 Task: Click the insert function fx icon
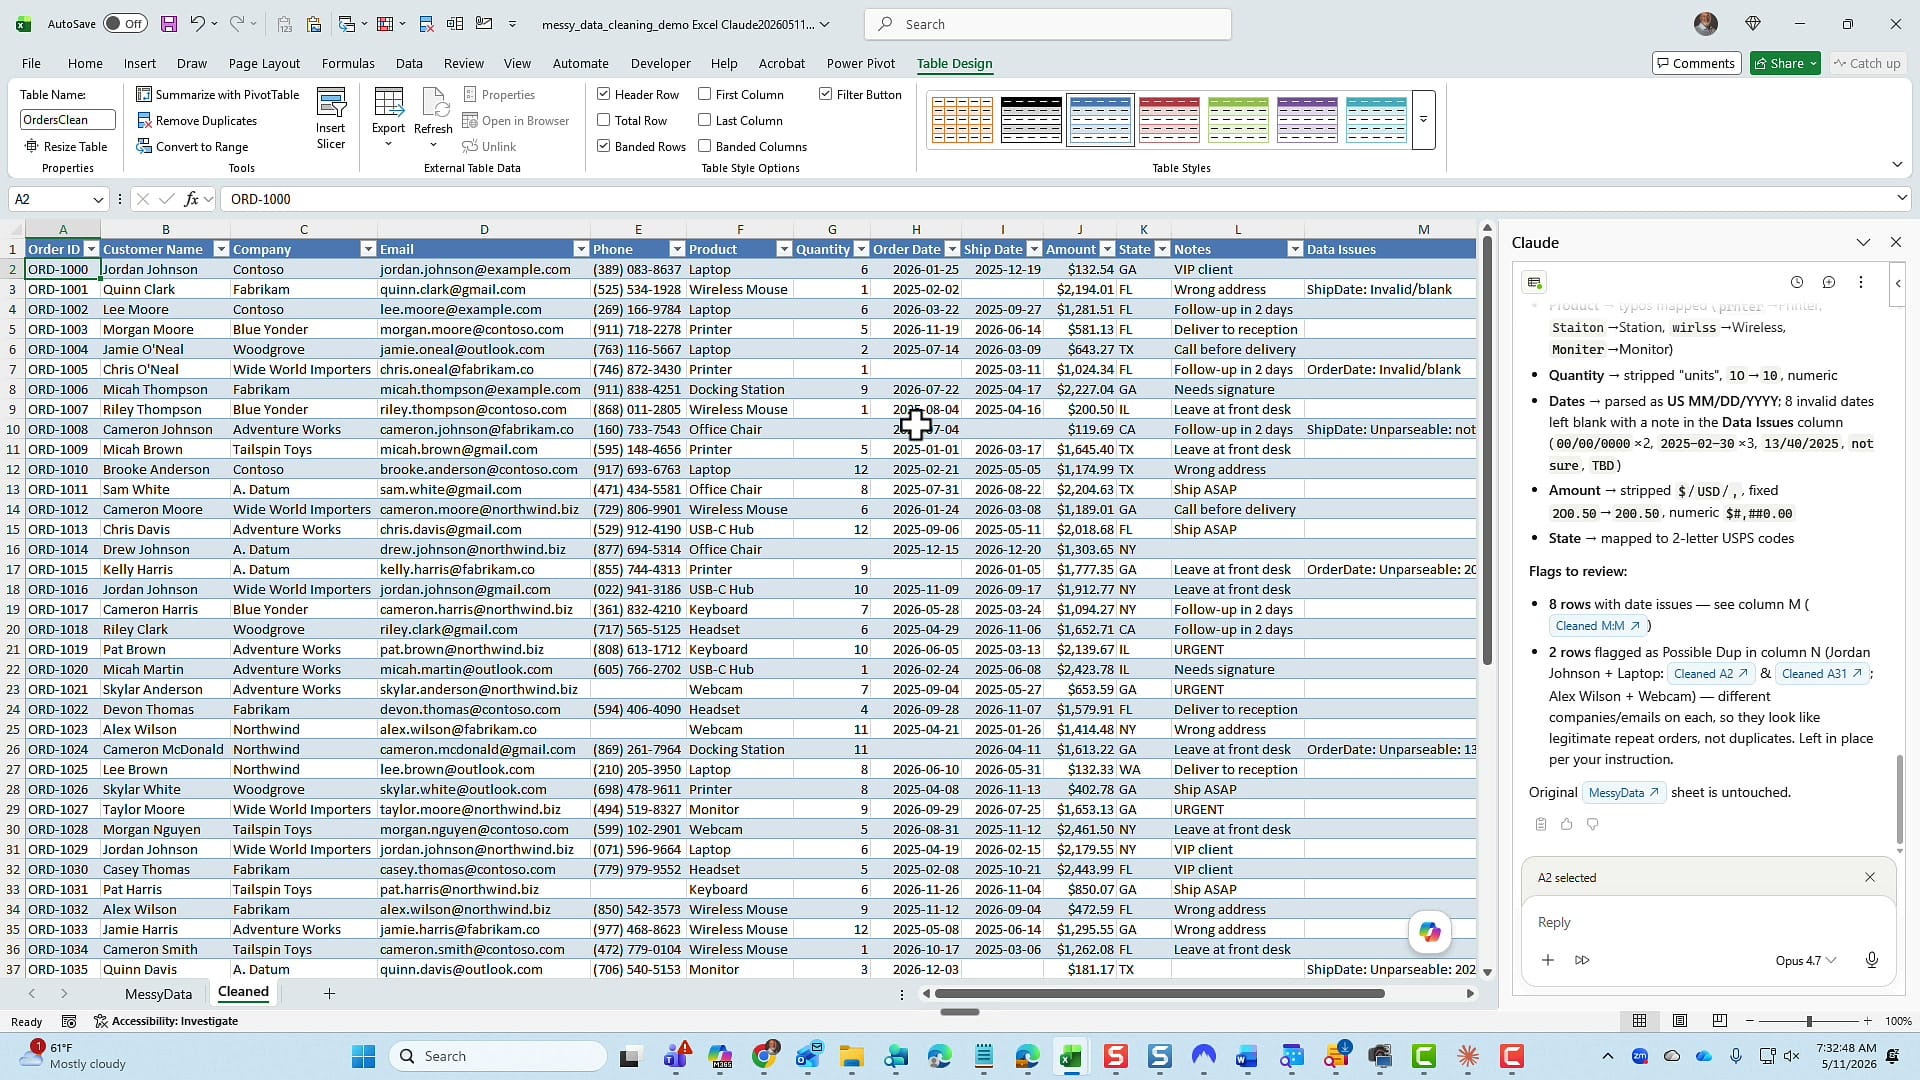click(x=192, y=199)
